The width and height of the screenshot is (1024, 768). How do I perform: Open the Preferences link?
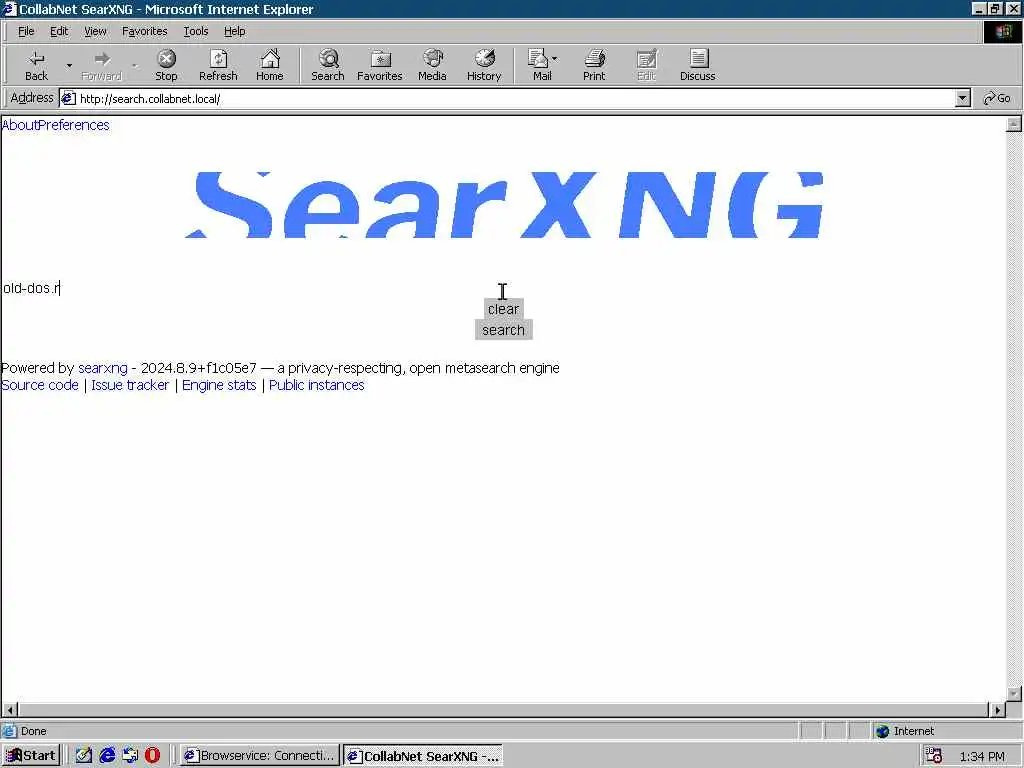[74, 125]
